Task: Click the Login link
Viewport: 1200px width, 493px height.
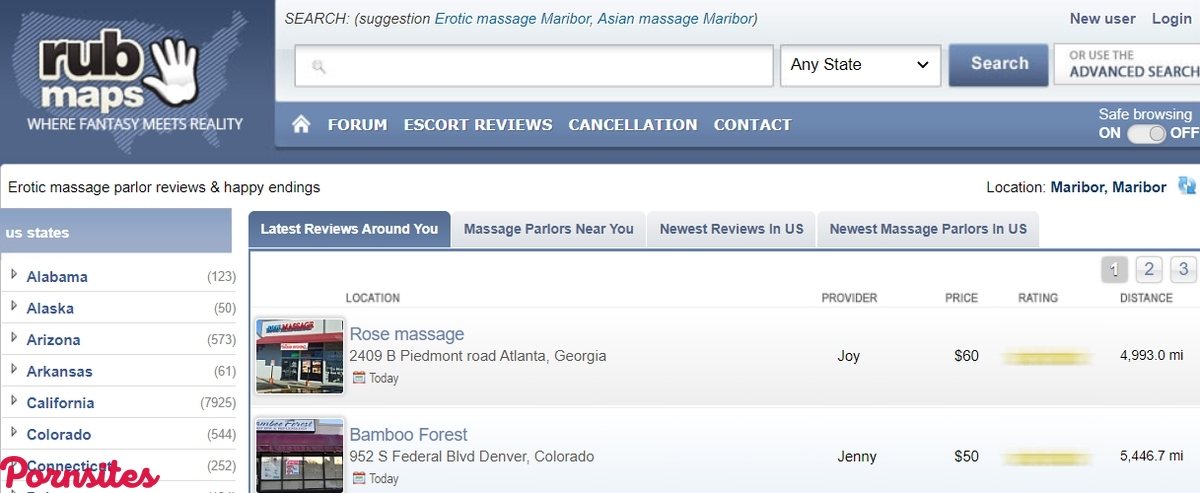Action: click(1171, 19)
